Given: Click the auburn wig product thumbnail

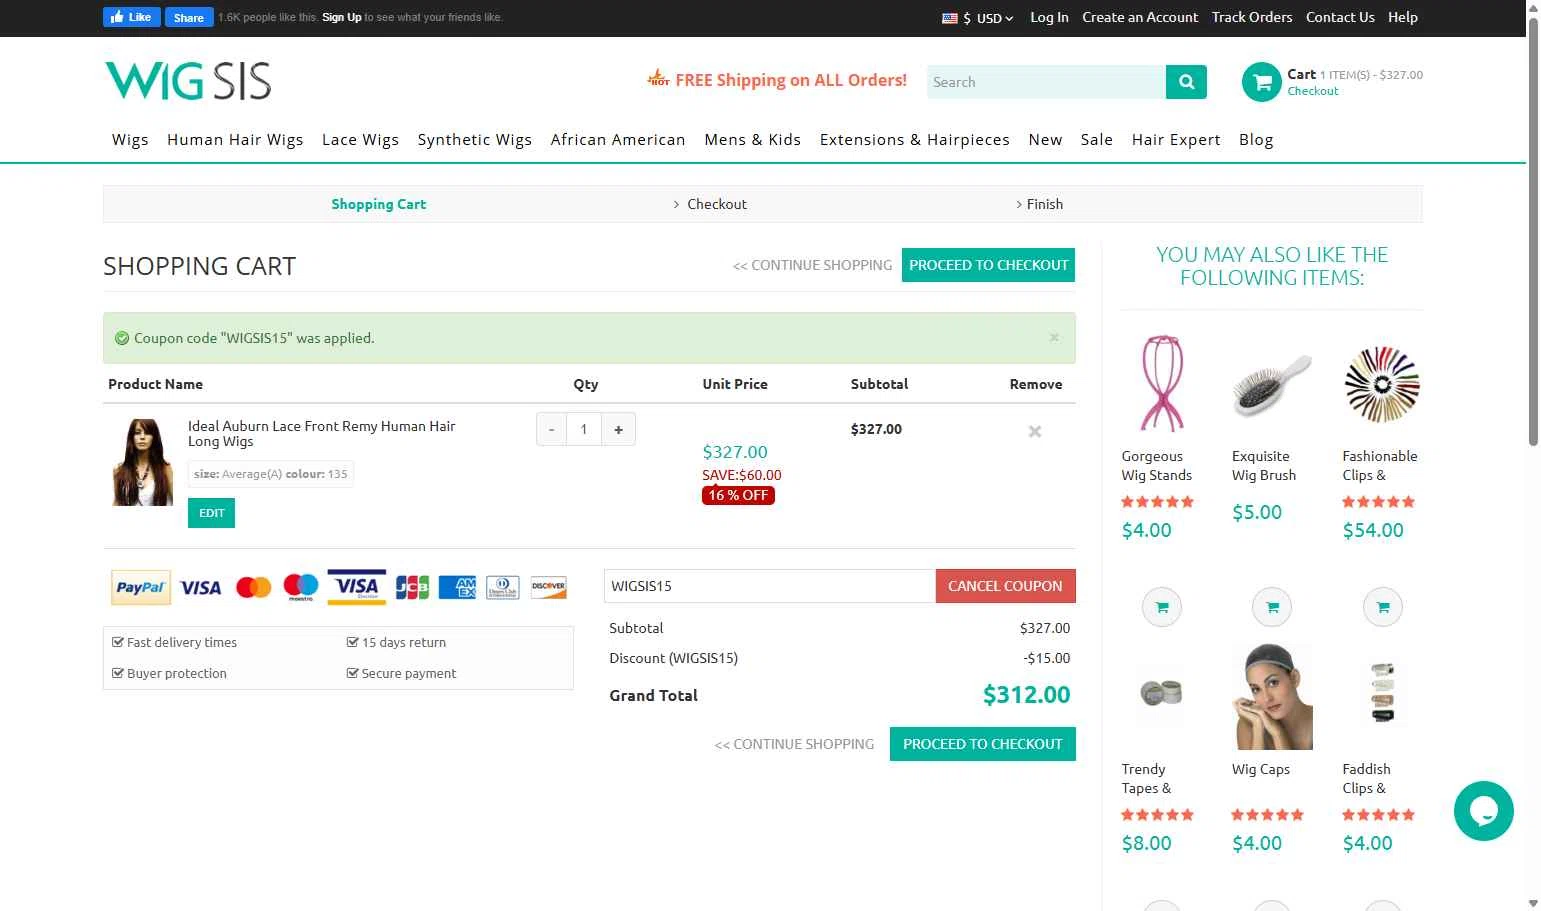Looking at the screenshot, I should pyautogui.click(x=142, y=462).
